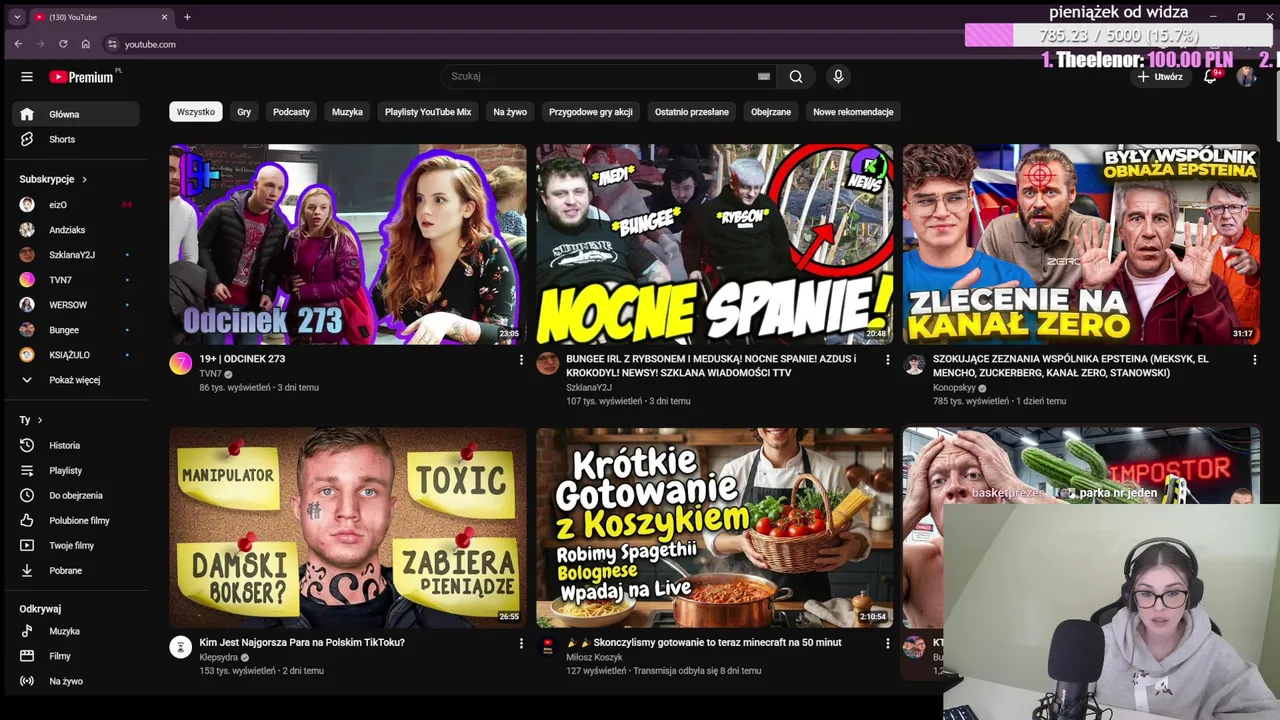Open the NOCNE SPANIE video thumbnail
This screenshot has width=1280, height=720.
coord(714,244)
